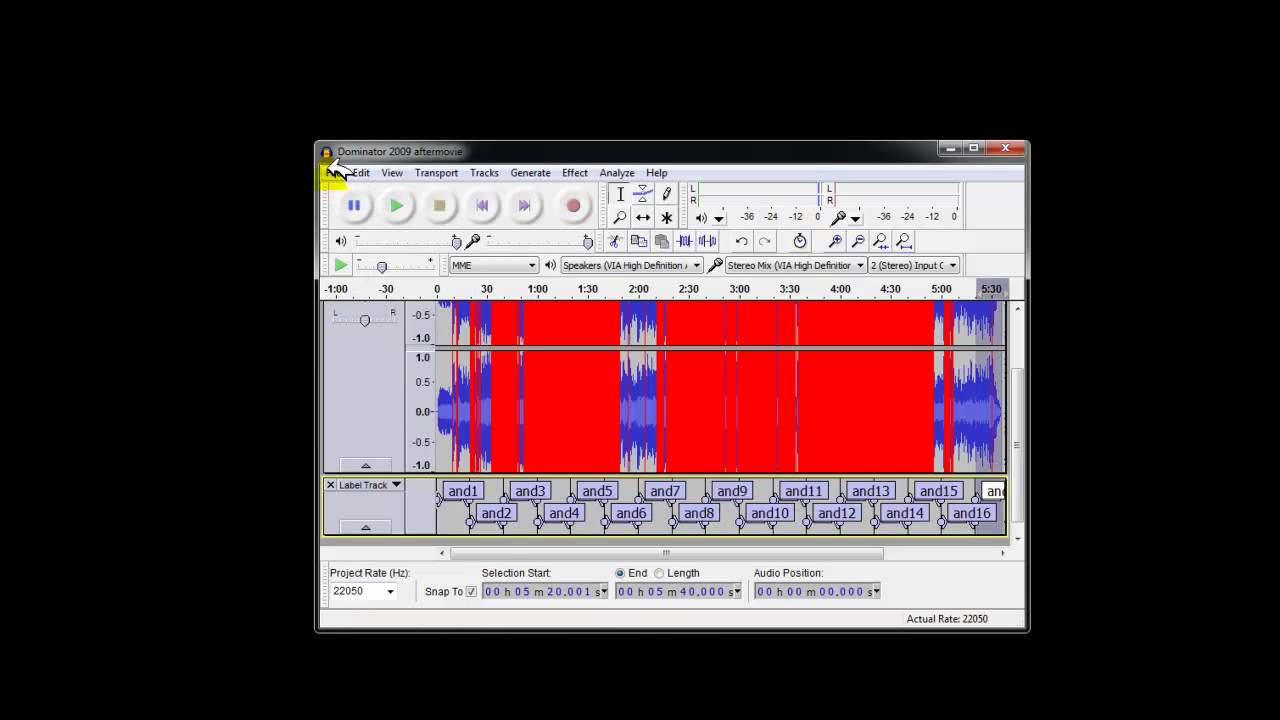Fit selection to window width

pos(880,241)
